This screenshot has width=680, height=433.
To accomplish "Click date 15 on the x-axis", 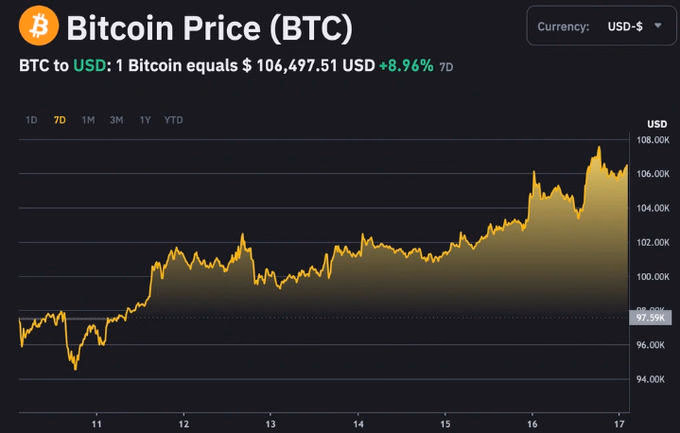I will click(445, 423).
